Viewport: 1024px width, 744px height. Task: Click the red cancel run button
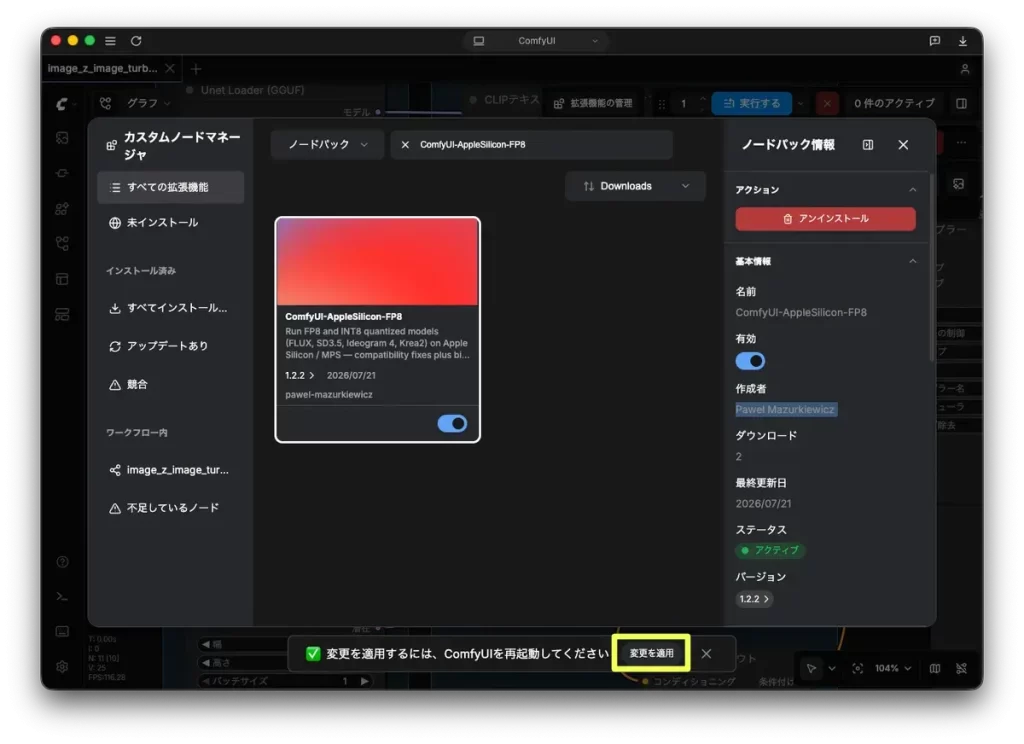pyautogui.click(x=827, y=103)
